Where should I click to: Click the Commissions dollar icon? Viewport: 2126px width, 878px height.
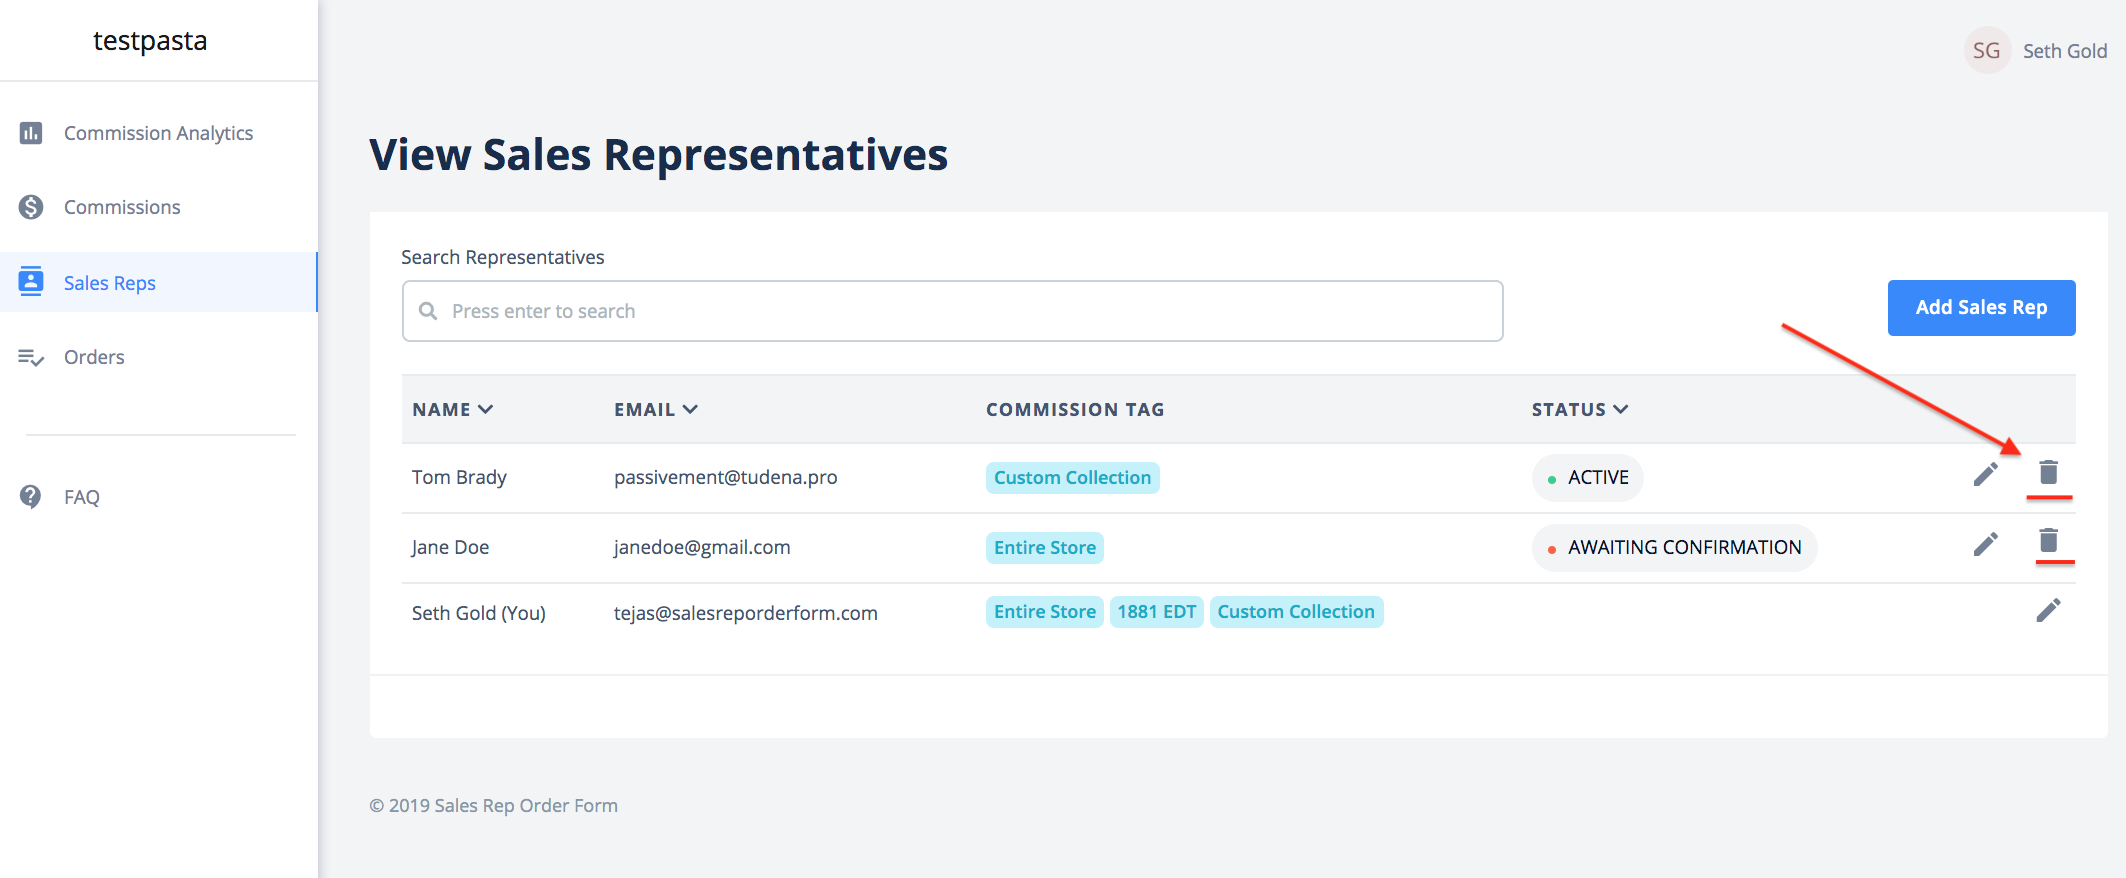[x=31, y=207]
